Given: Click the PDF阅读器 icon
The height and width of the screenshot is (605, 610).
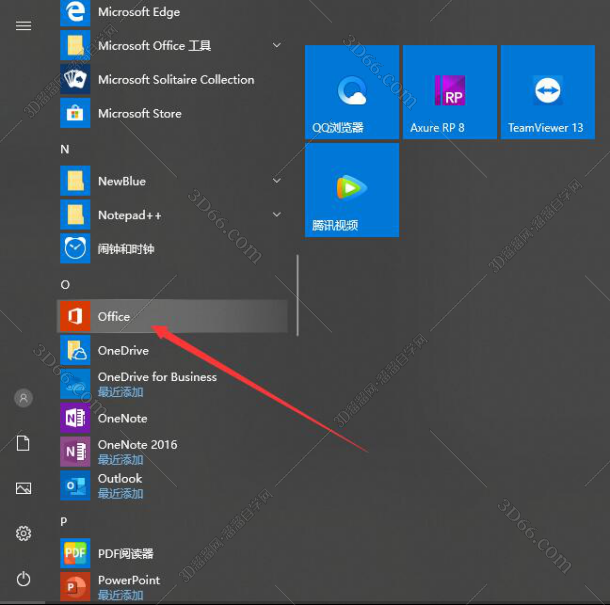Looking at the screenshot, I should click(x=75, y=553).
